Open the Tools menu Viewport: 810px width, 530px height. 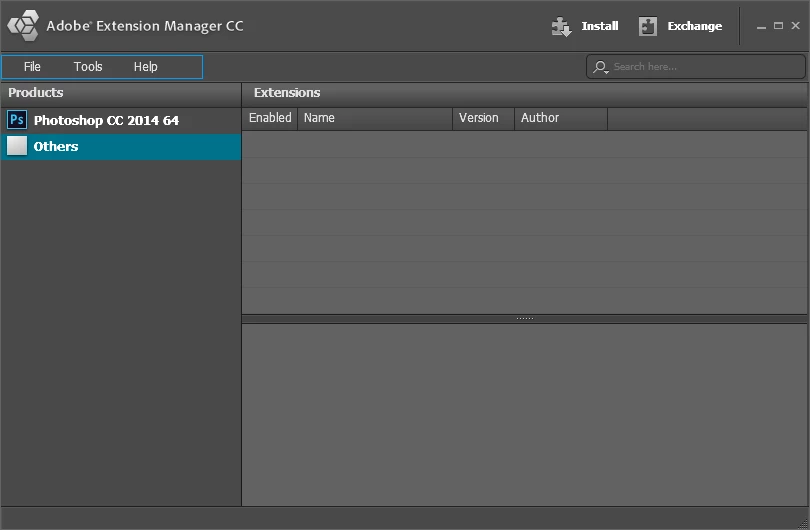coord(88,67)
